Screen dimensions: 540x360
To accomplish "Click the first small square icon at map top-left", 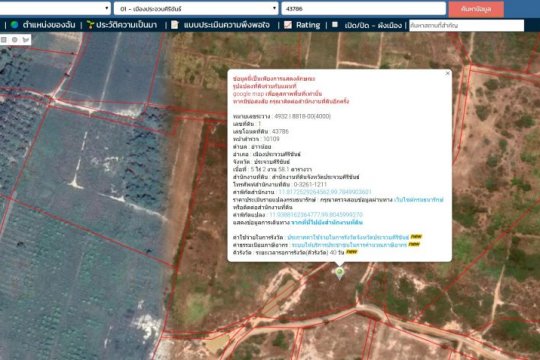I will click(x=4, y=40).
